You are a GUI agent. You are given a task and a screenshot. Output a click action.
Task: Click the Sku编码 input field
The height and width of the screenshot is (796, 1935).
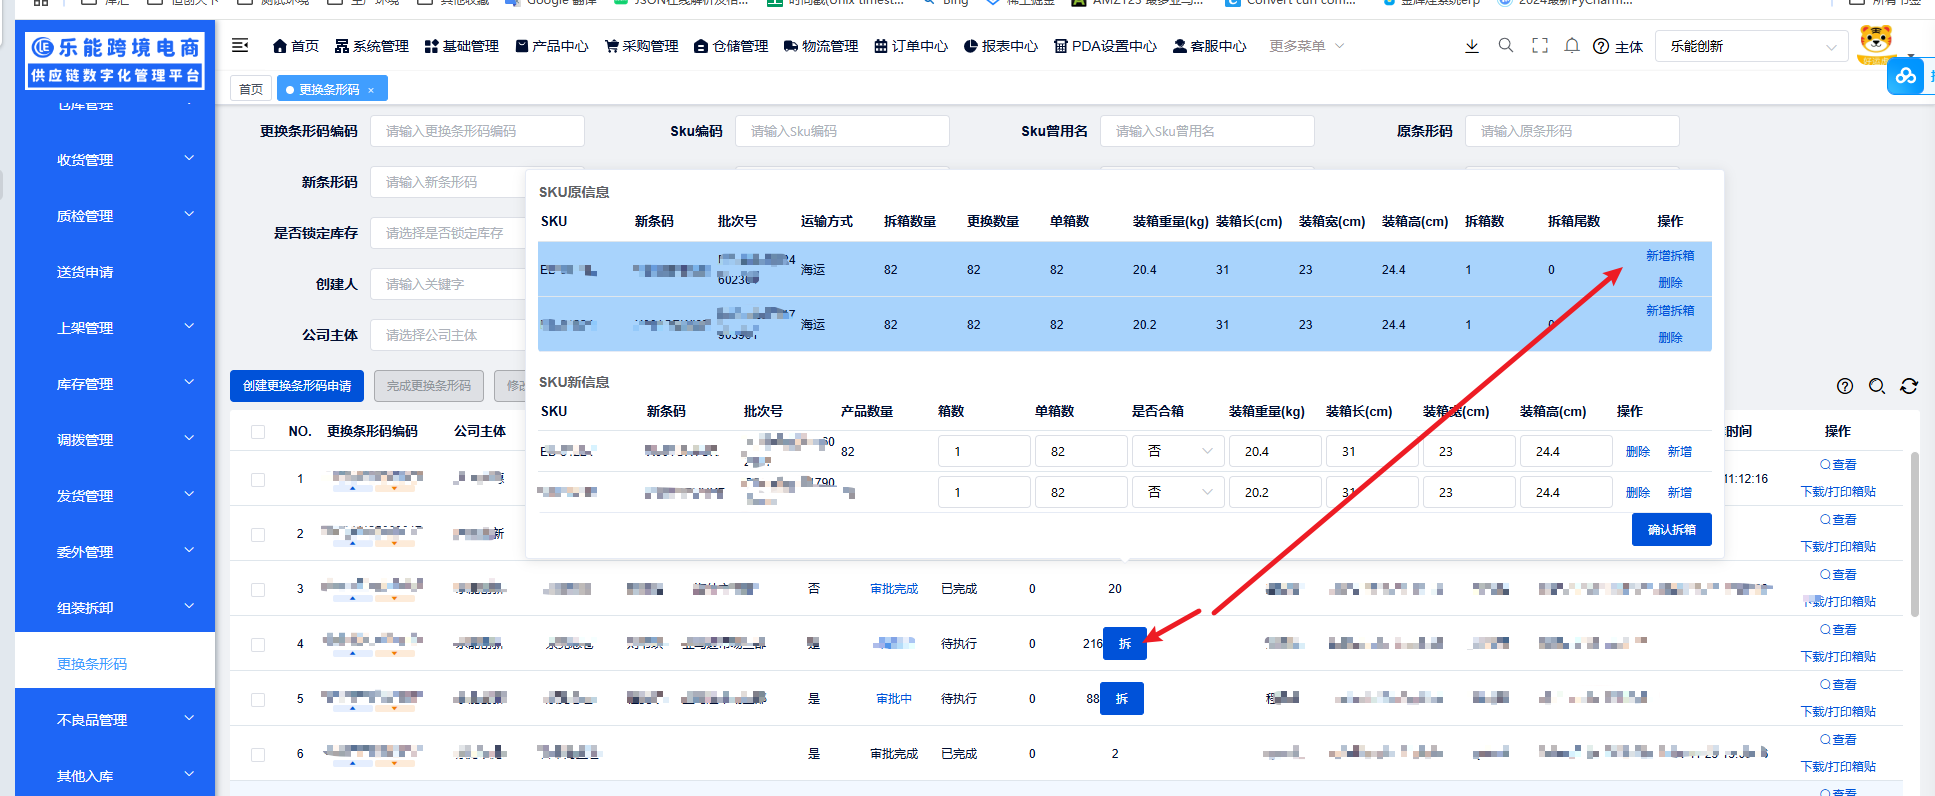click(x=842, y=131)
